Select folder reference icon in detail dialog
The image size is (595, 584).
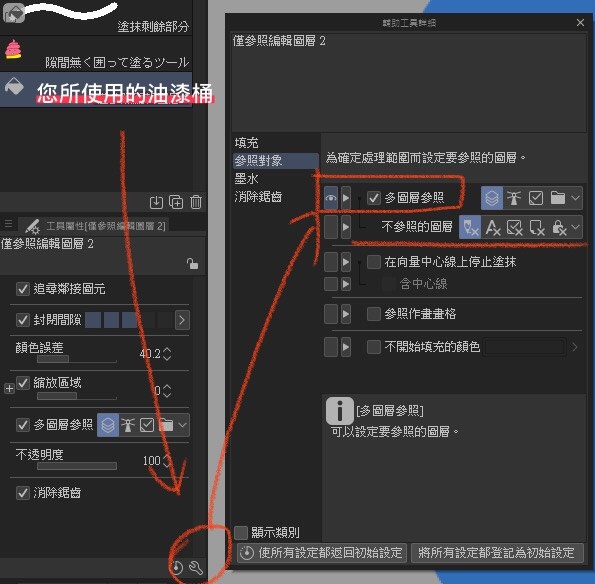point(557,198)
